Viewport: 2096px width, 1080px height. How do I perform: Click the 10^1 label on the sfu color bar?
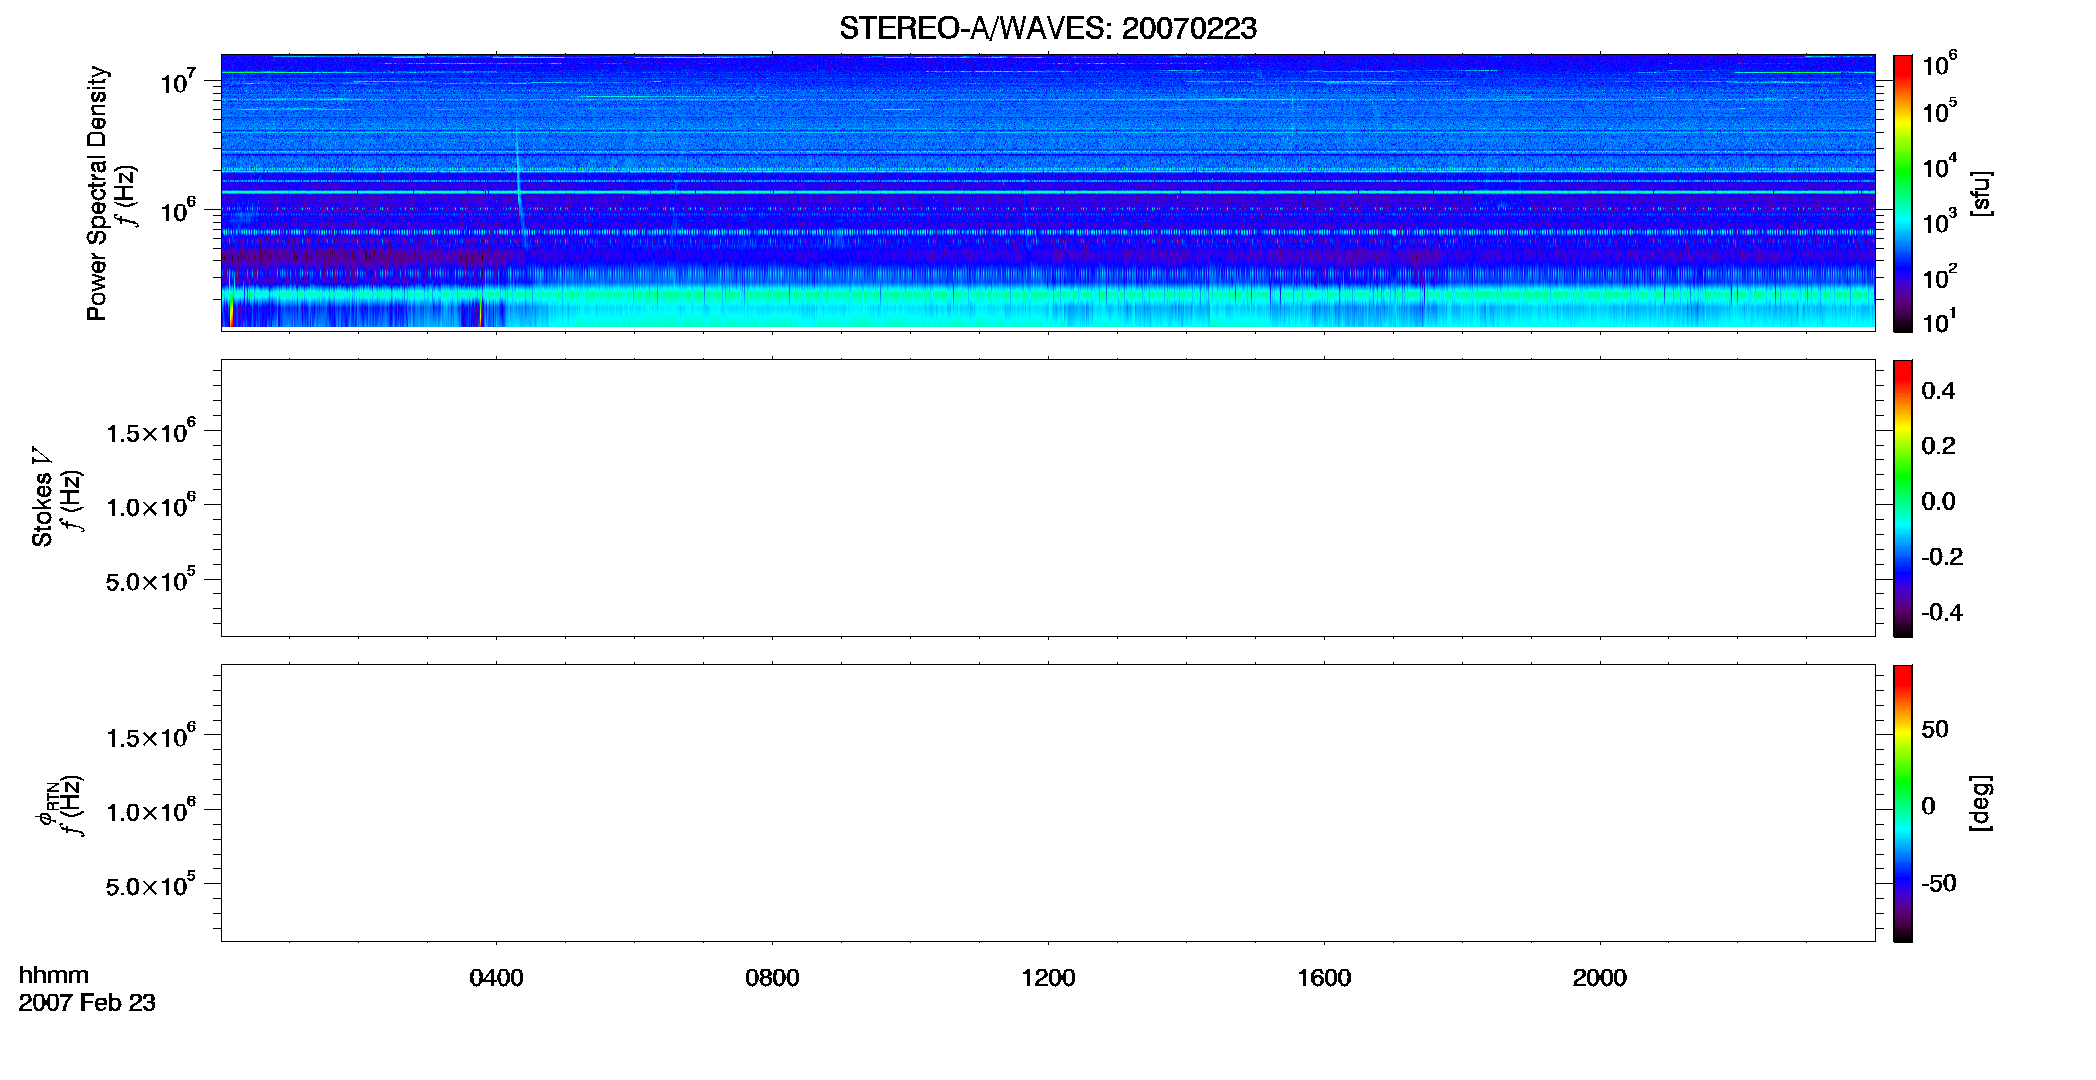[x=1940, y=321]
